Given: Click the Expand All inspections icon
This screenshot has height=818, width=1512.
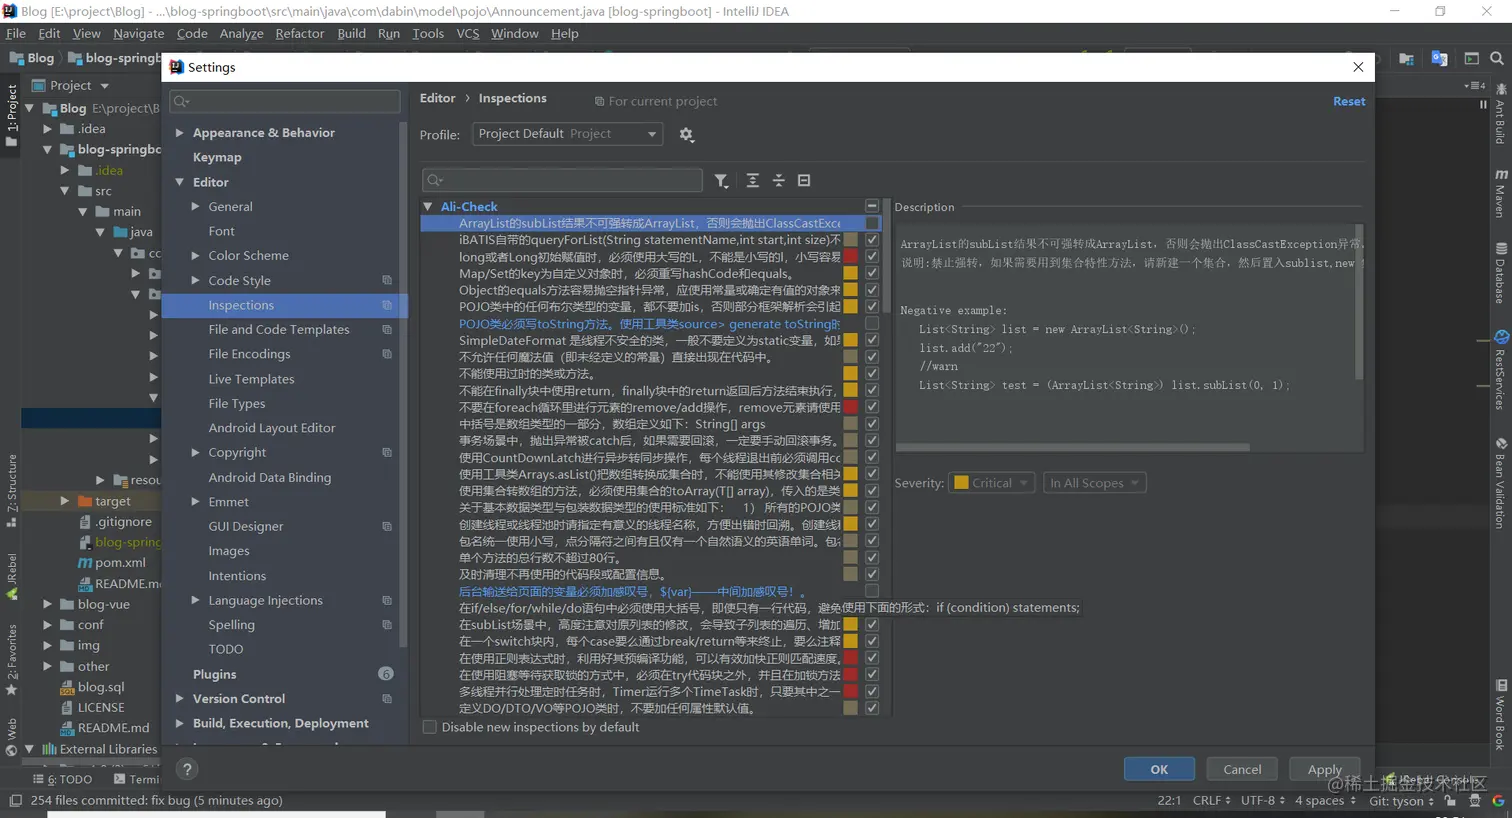Looking at the screenshot, I should (x=752, y=181).
